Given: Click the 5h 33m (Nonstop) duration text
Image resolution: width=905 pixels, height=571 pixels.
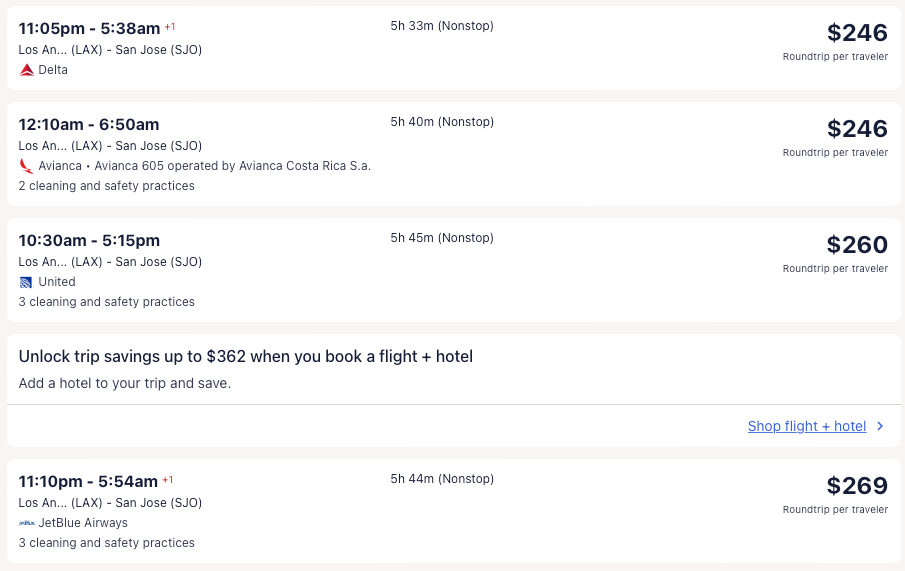Looking at the screenshot, I should pyautogui.click(x=442, y=26).
